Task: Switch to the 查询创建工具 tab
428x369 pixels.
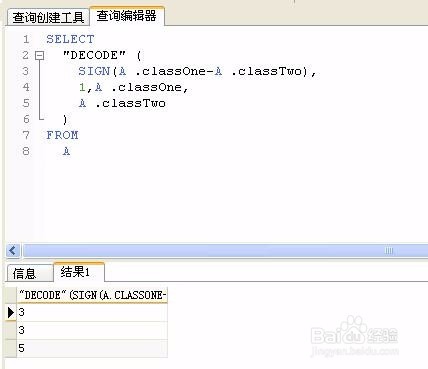Action: pos(48,17)
